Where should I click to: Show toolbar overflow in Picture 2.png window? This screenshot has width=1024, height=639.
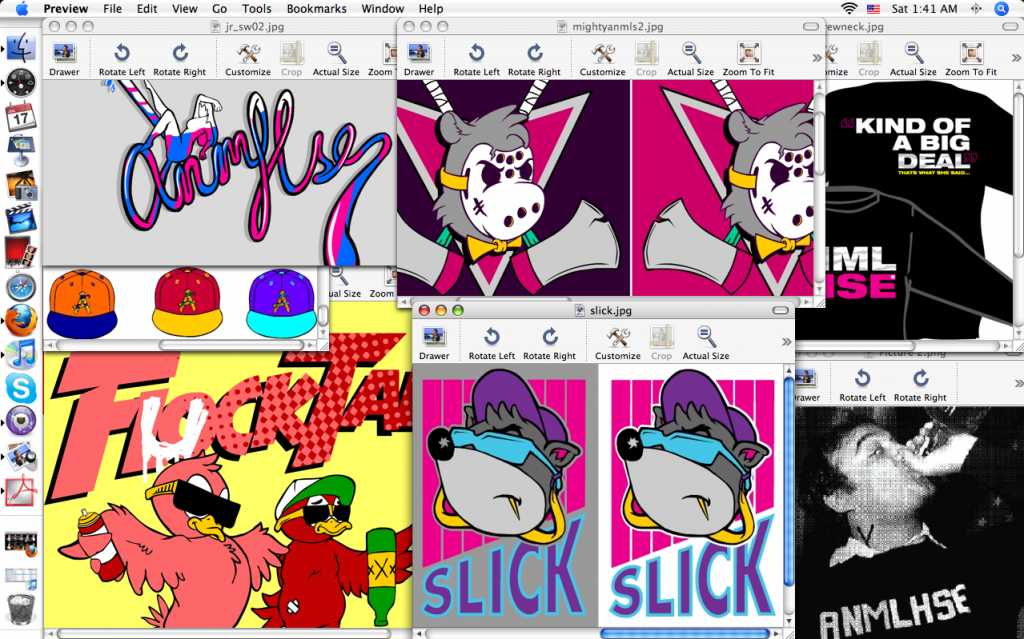[1019, 384]
